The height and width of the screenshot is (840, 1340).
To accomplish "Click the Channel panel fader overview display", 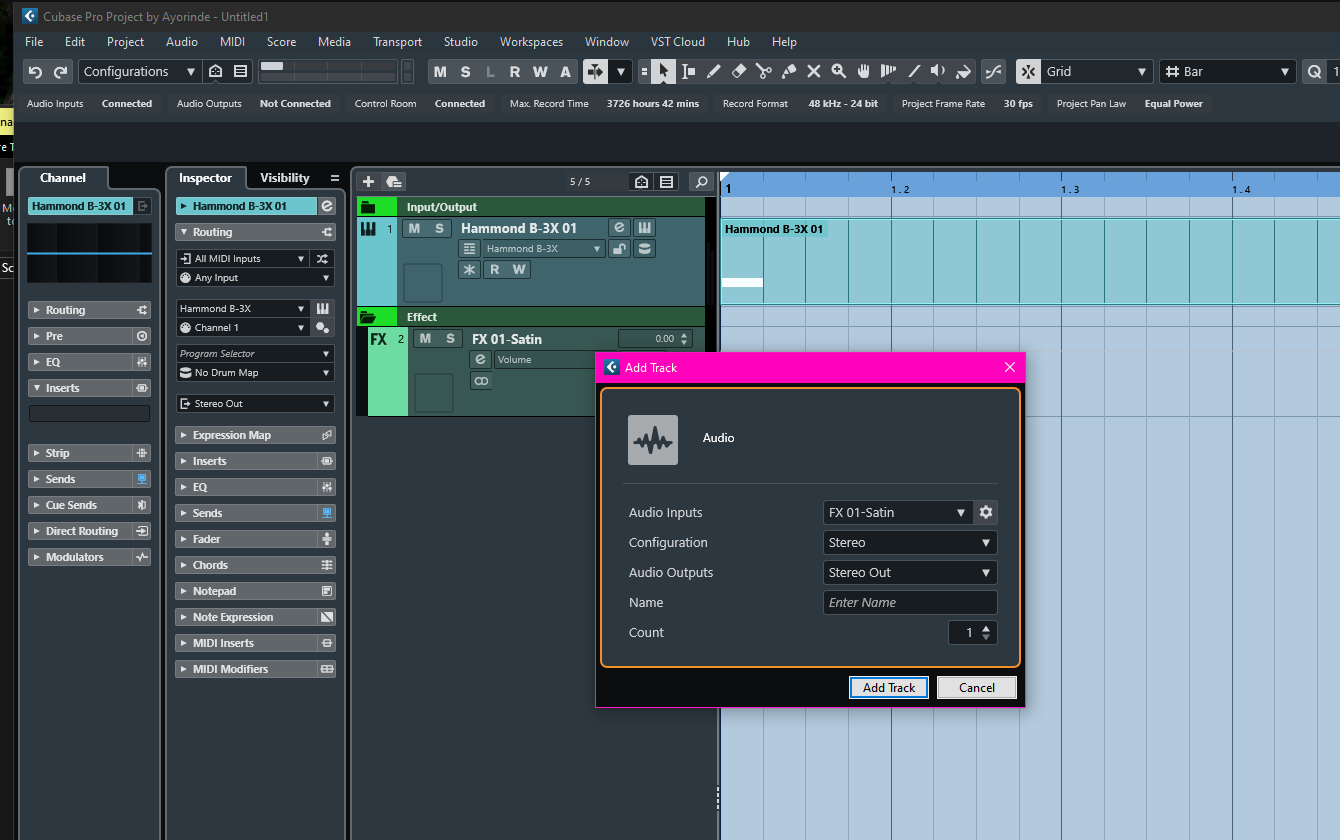I will (90, 254).
